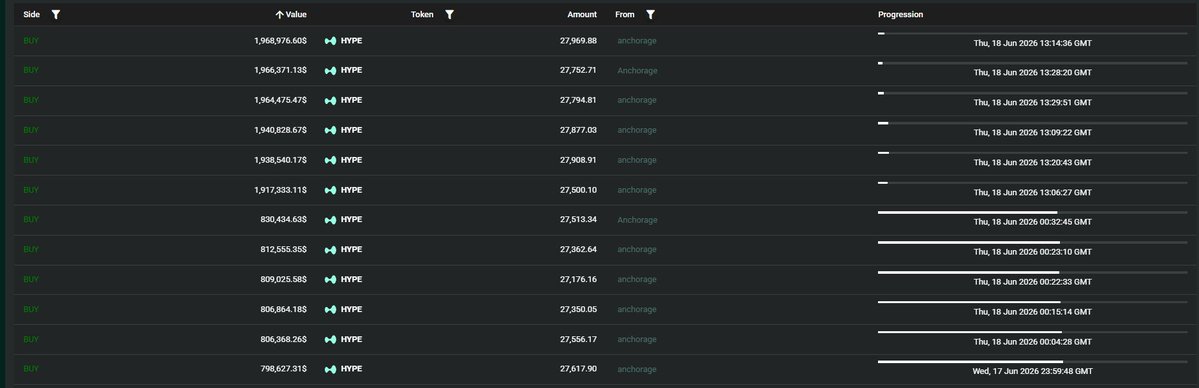Select amount 27,908.91
The image size is (1199, 388).
578,160
